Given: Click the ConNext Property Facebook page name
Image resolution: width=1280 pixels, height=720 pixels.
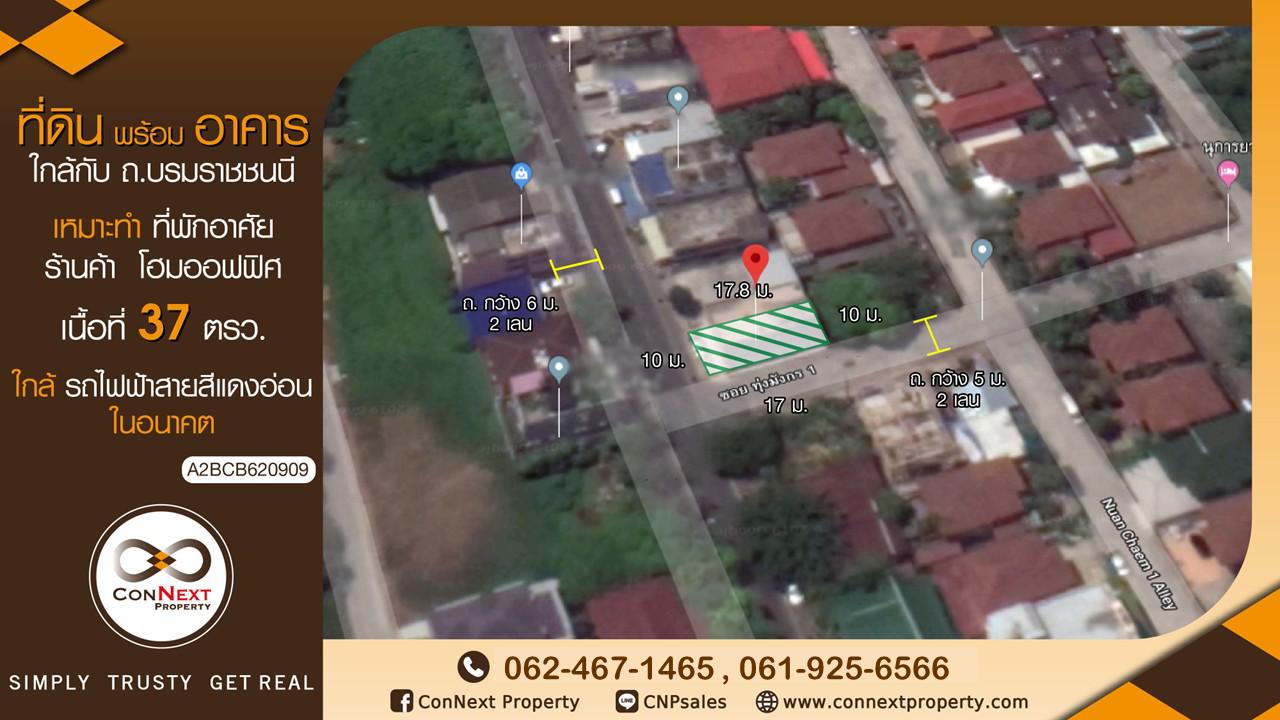Looking at the screenshot, I should click(498, 702).
